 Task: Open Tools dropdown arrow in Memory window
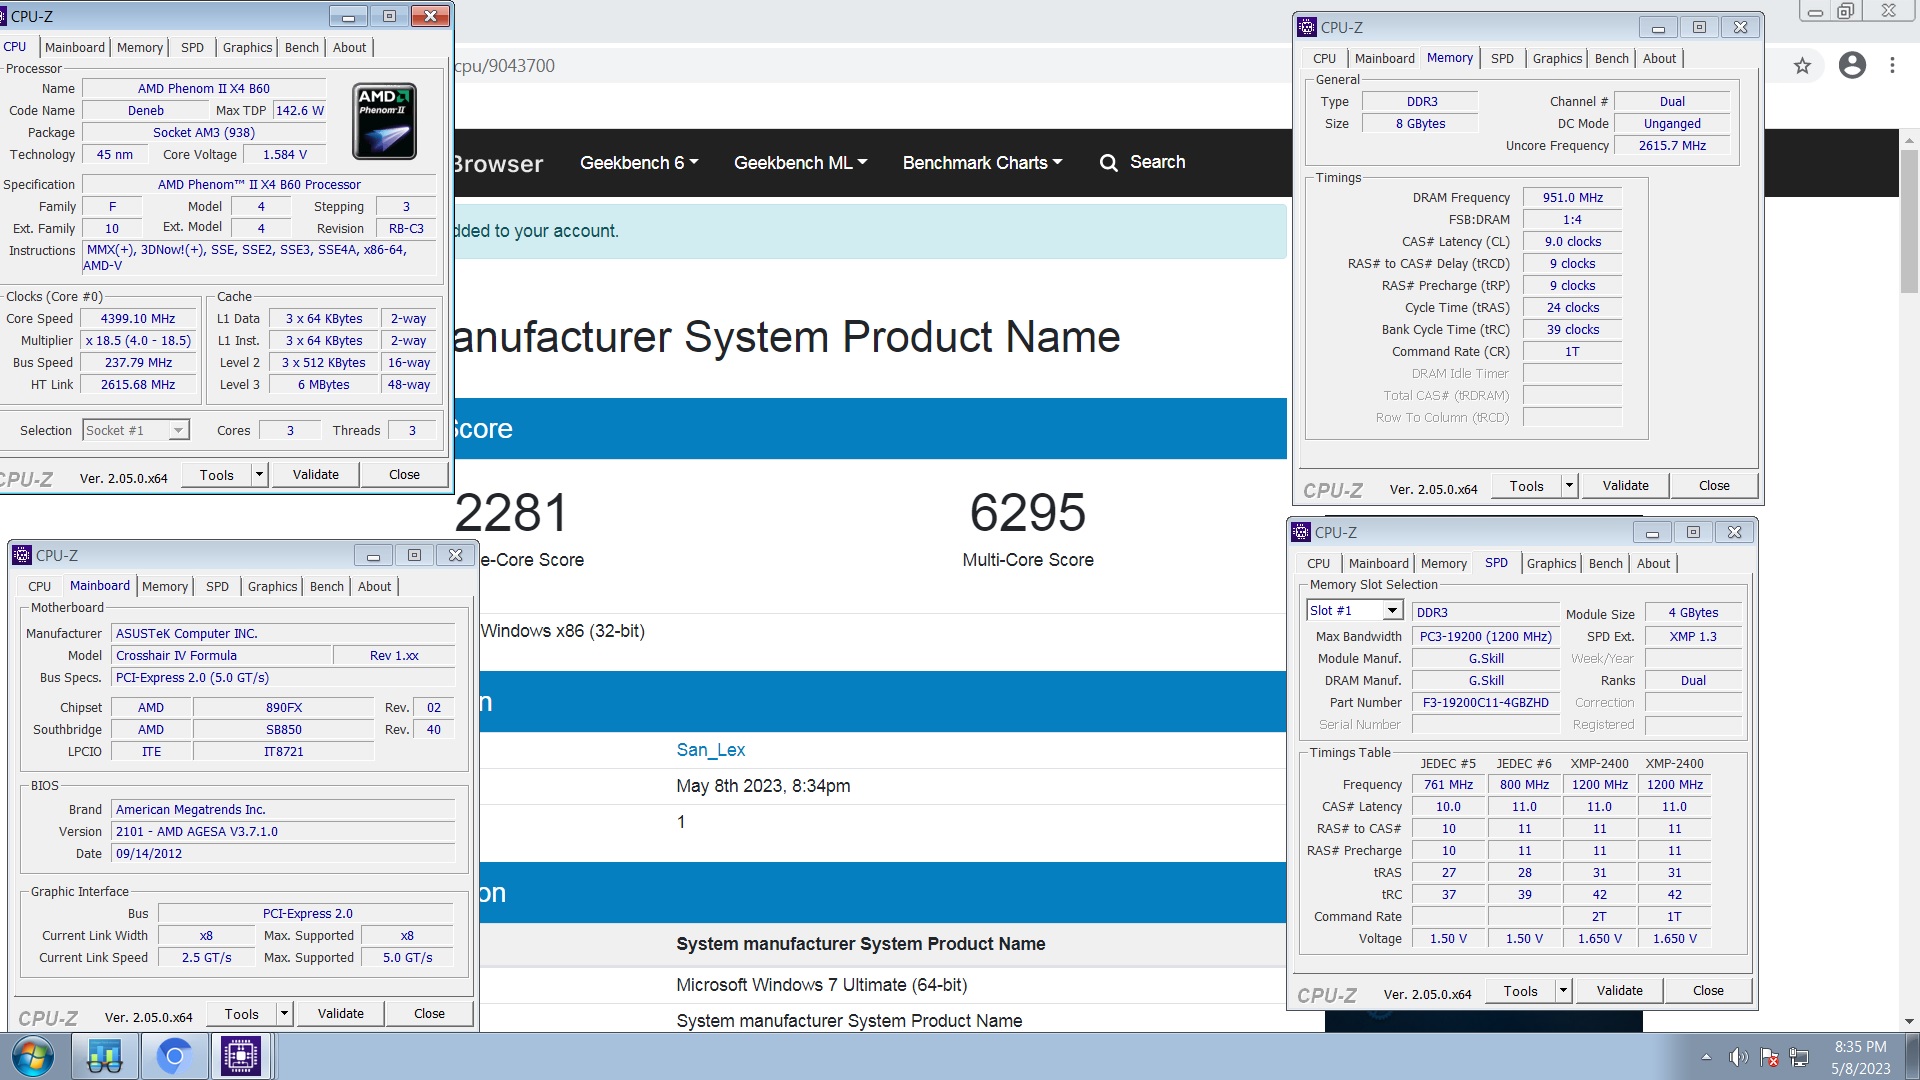click(1569, 486)
